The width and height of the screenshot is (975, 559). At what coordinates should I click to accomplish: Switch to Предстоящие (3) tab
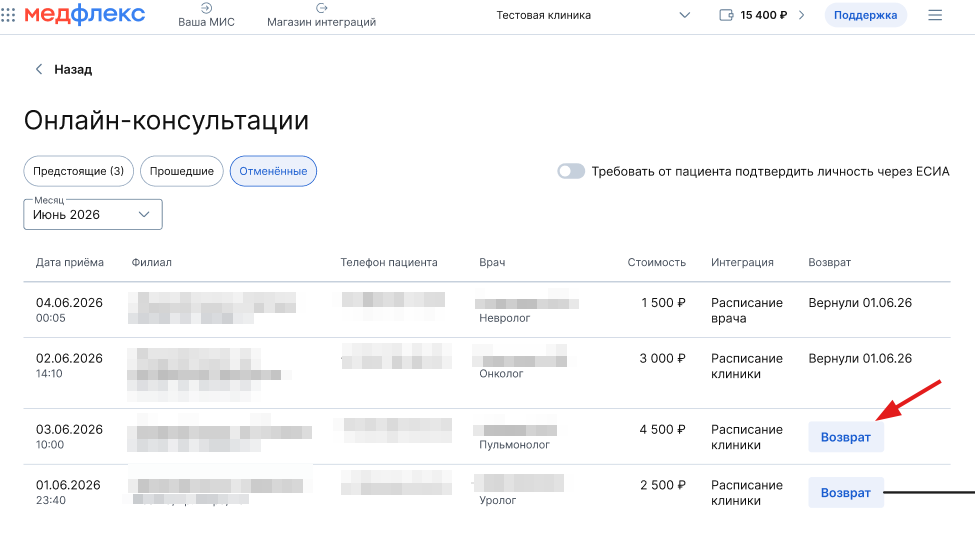coord(78,171)
